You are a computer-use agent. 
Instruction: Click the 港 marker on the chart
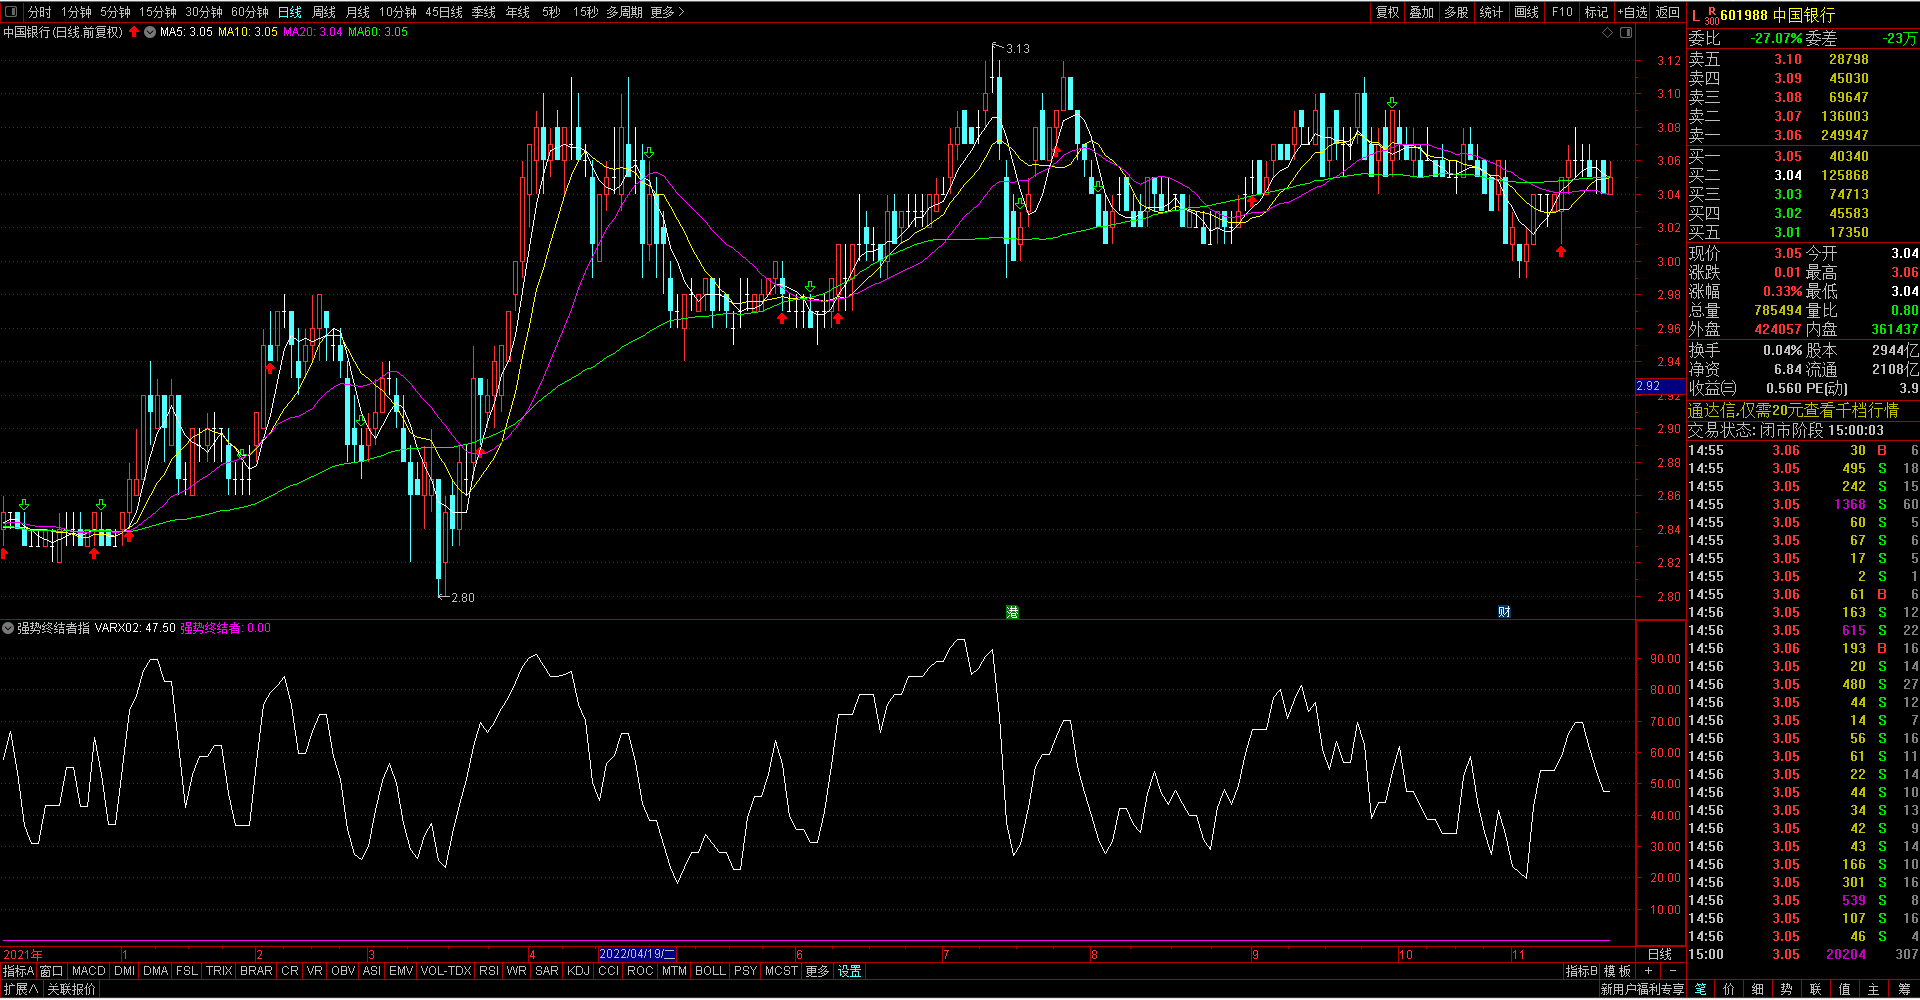click(x=1012, y=612)
